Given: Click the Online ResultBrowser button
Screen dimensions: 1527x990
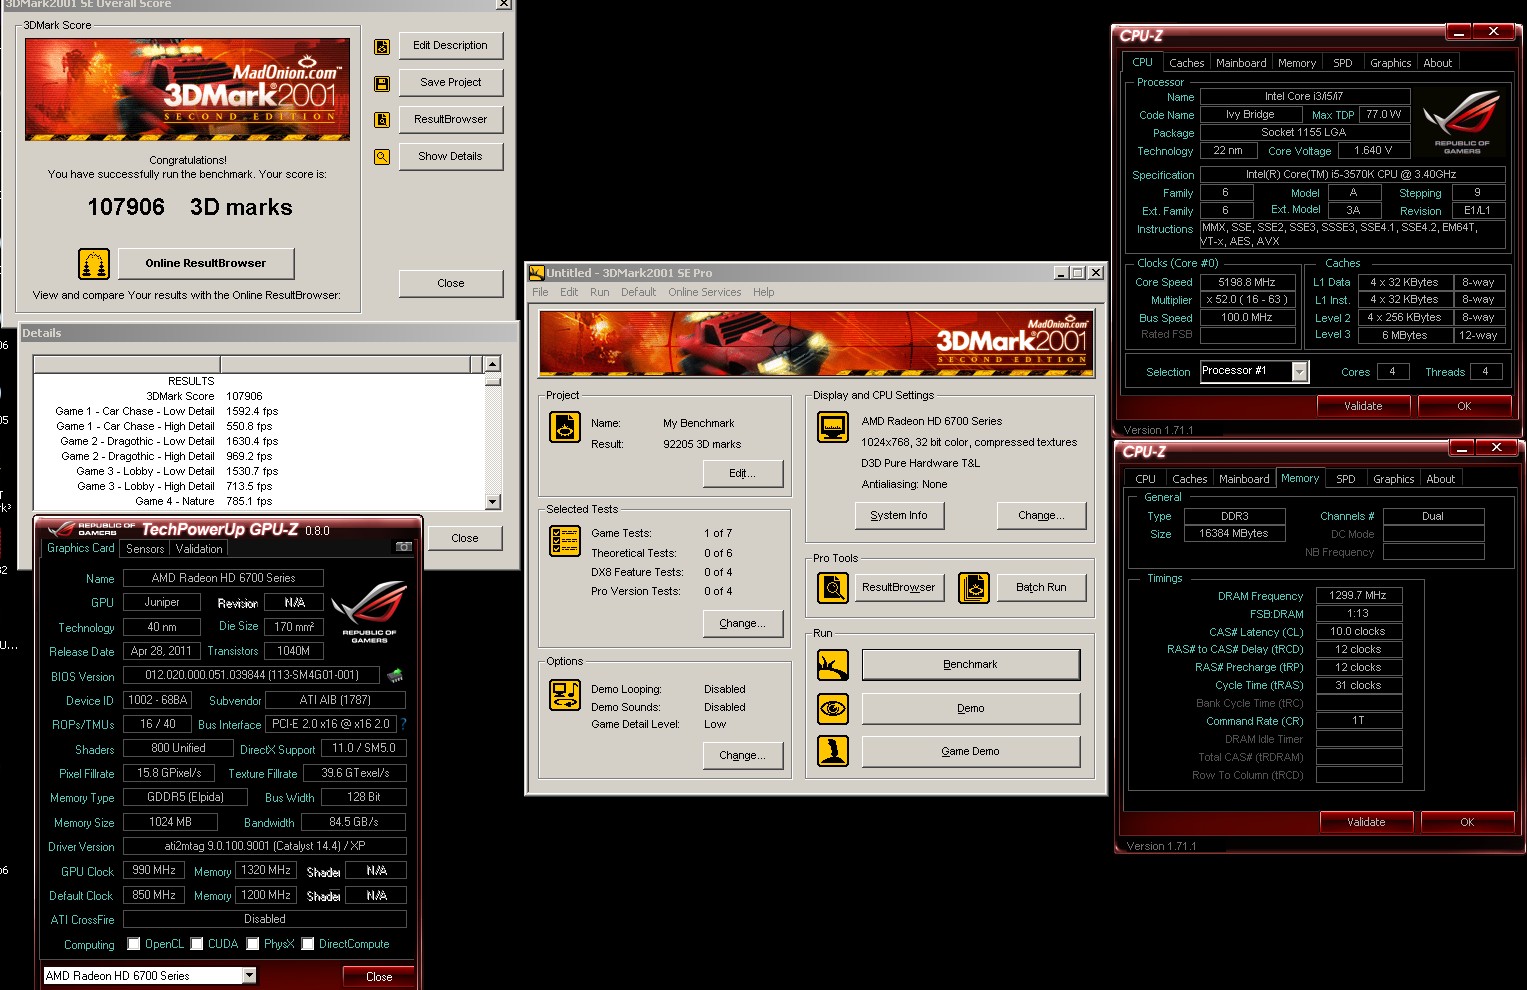Looking at the screenshot, I should click(x=206, y=264).
